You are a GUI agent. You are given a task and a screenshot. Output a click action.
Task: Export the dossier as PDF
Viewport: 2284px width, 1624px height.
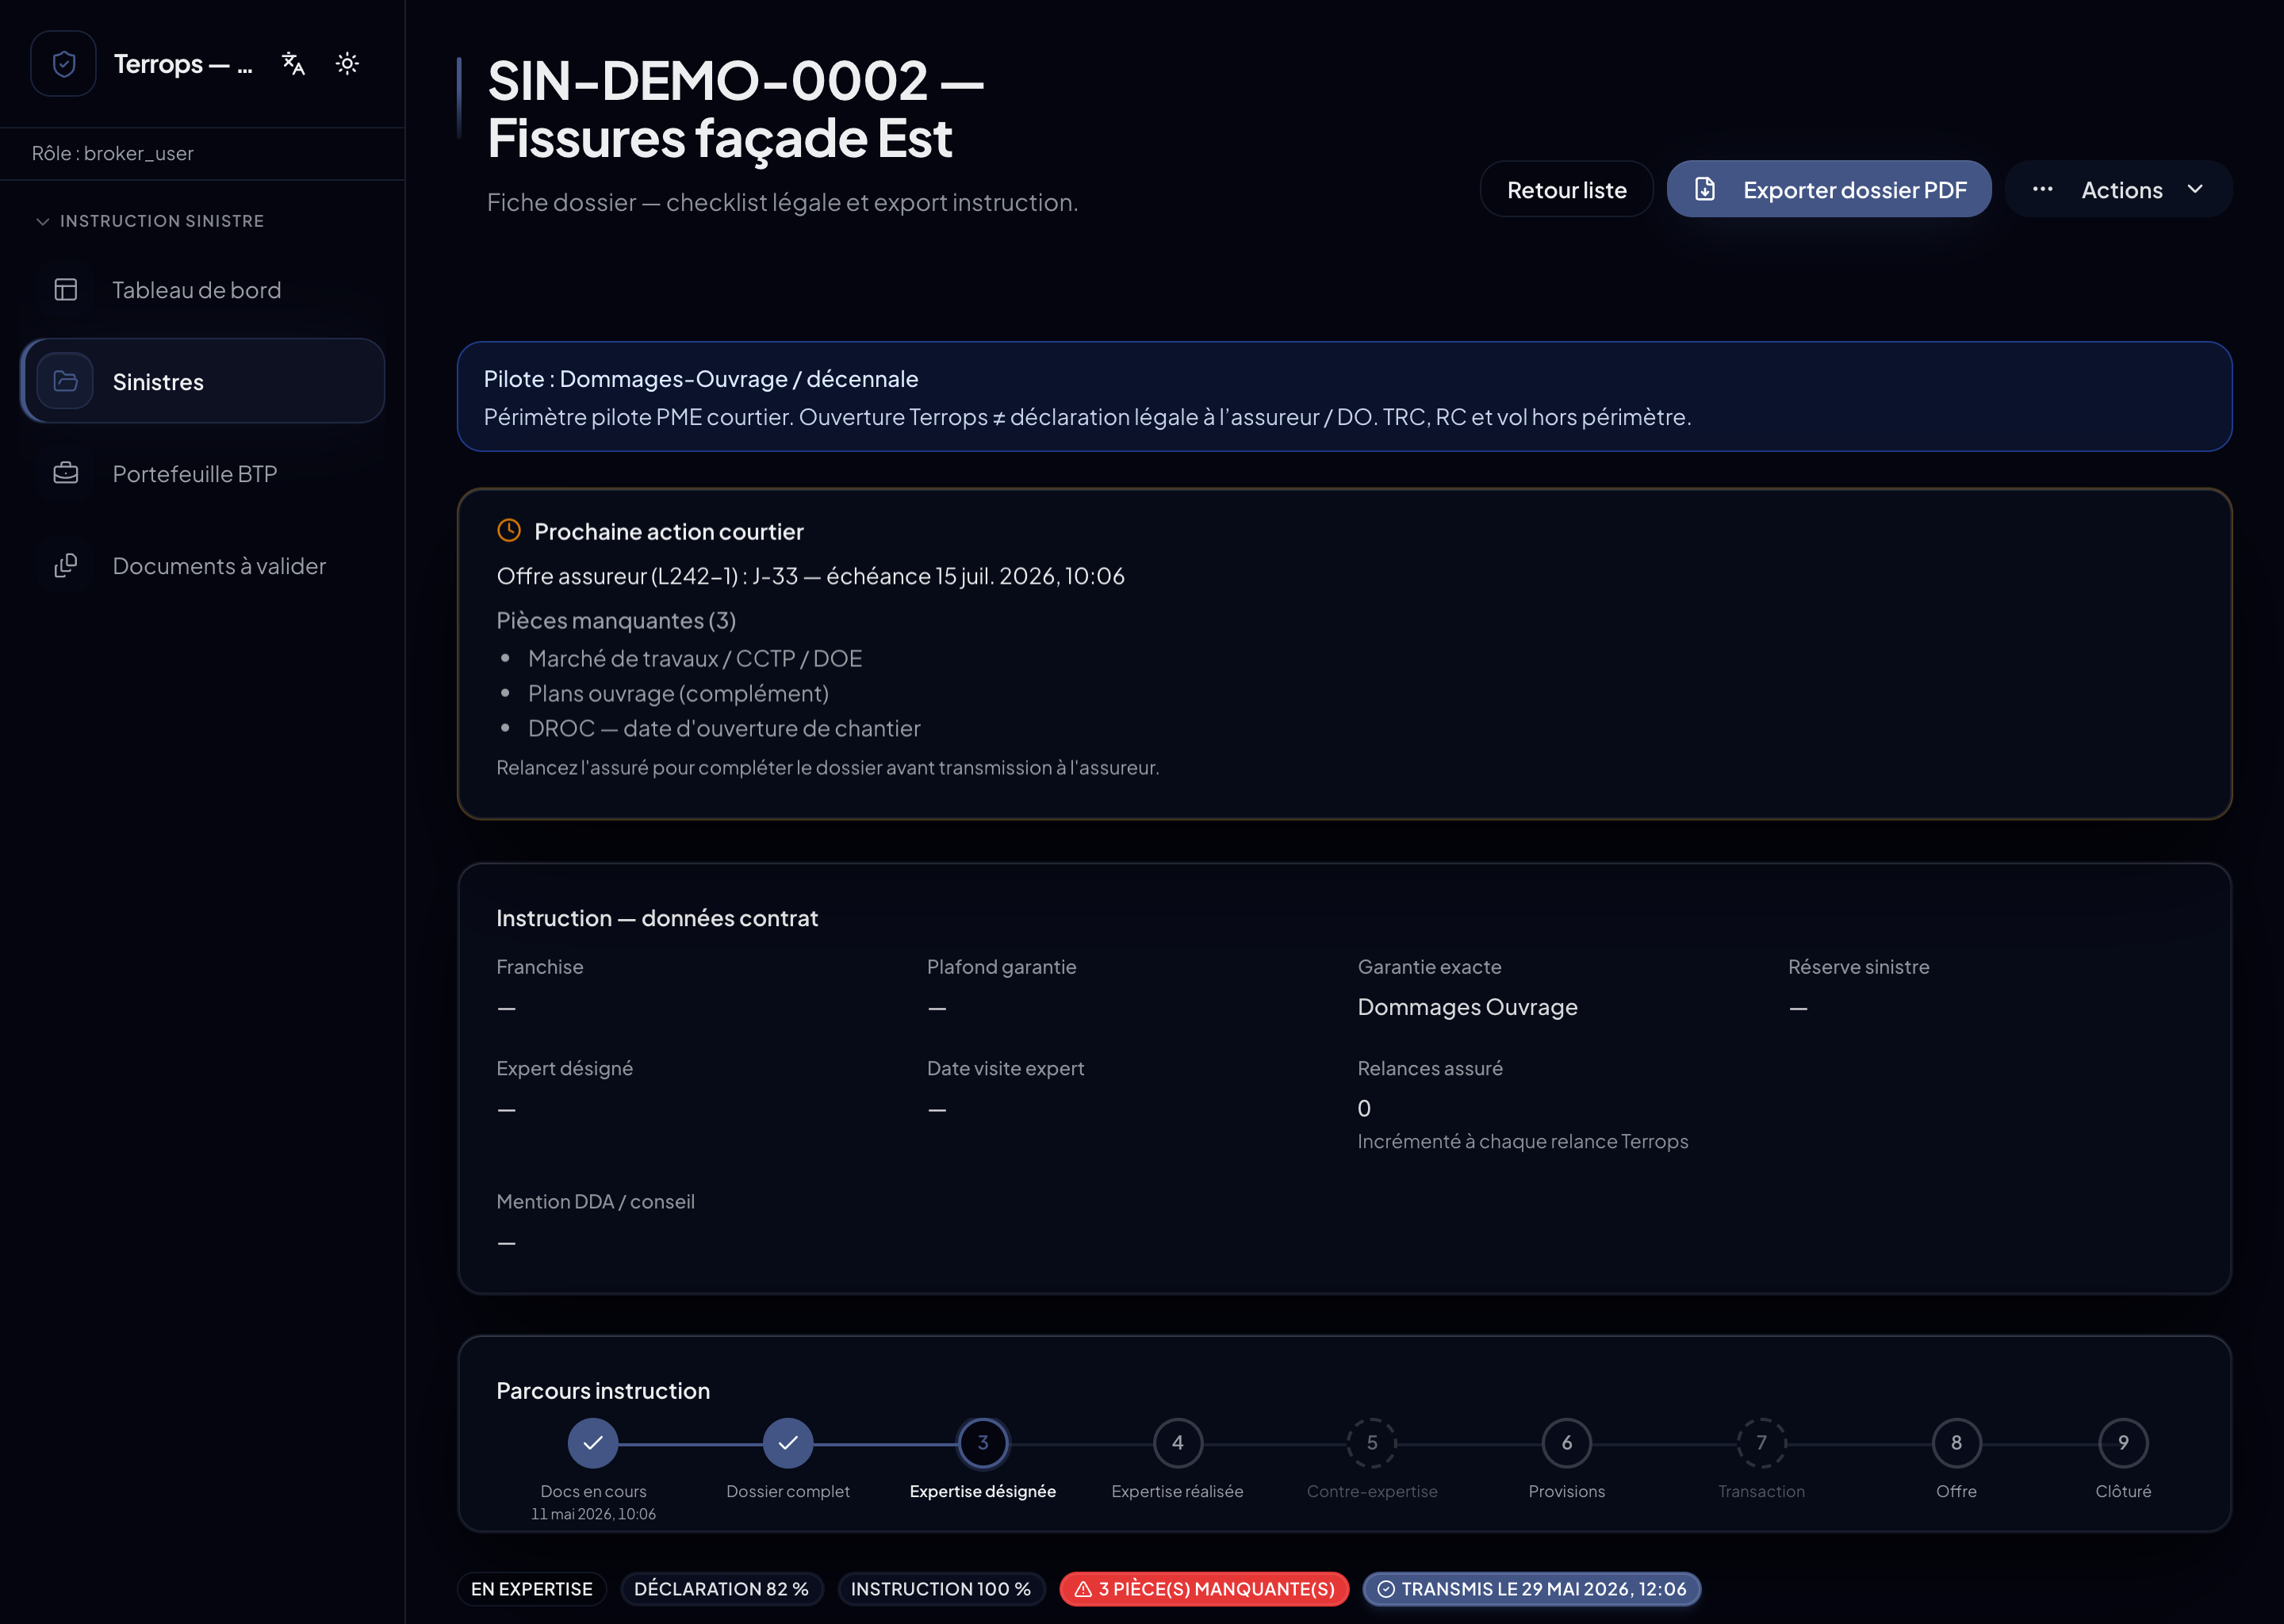pos(1828,189)
